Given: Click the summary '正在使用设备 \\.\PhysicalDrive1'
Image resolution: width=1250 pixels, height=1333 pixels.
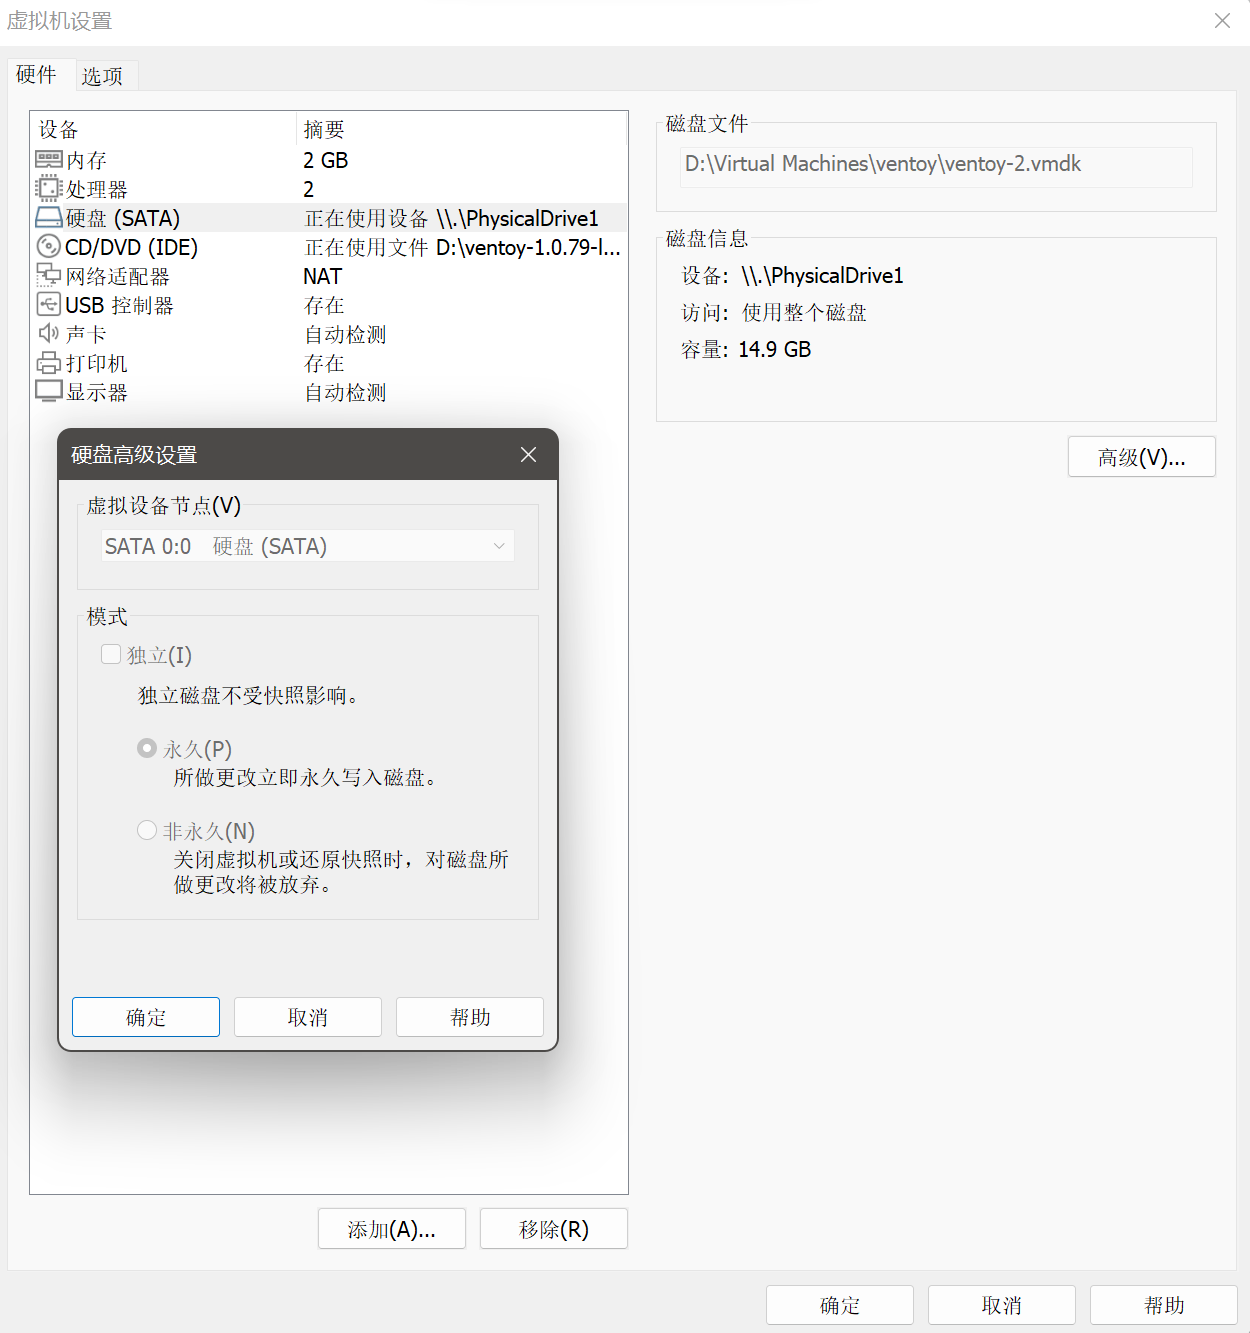Looking at the screenshot, I should [x=451, y=218].
